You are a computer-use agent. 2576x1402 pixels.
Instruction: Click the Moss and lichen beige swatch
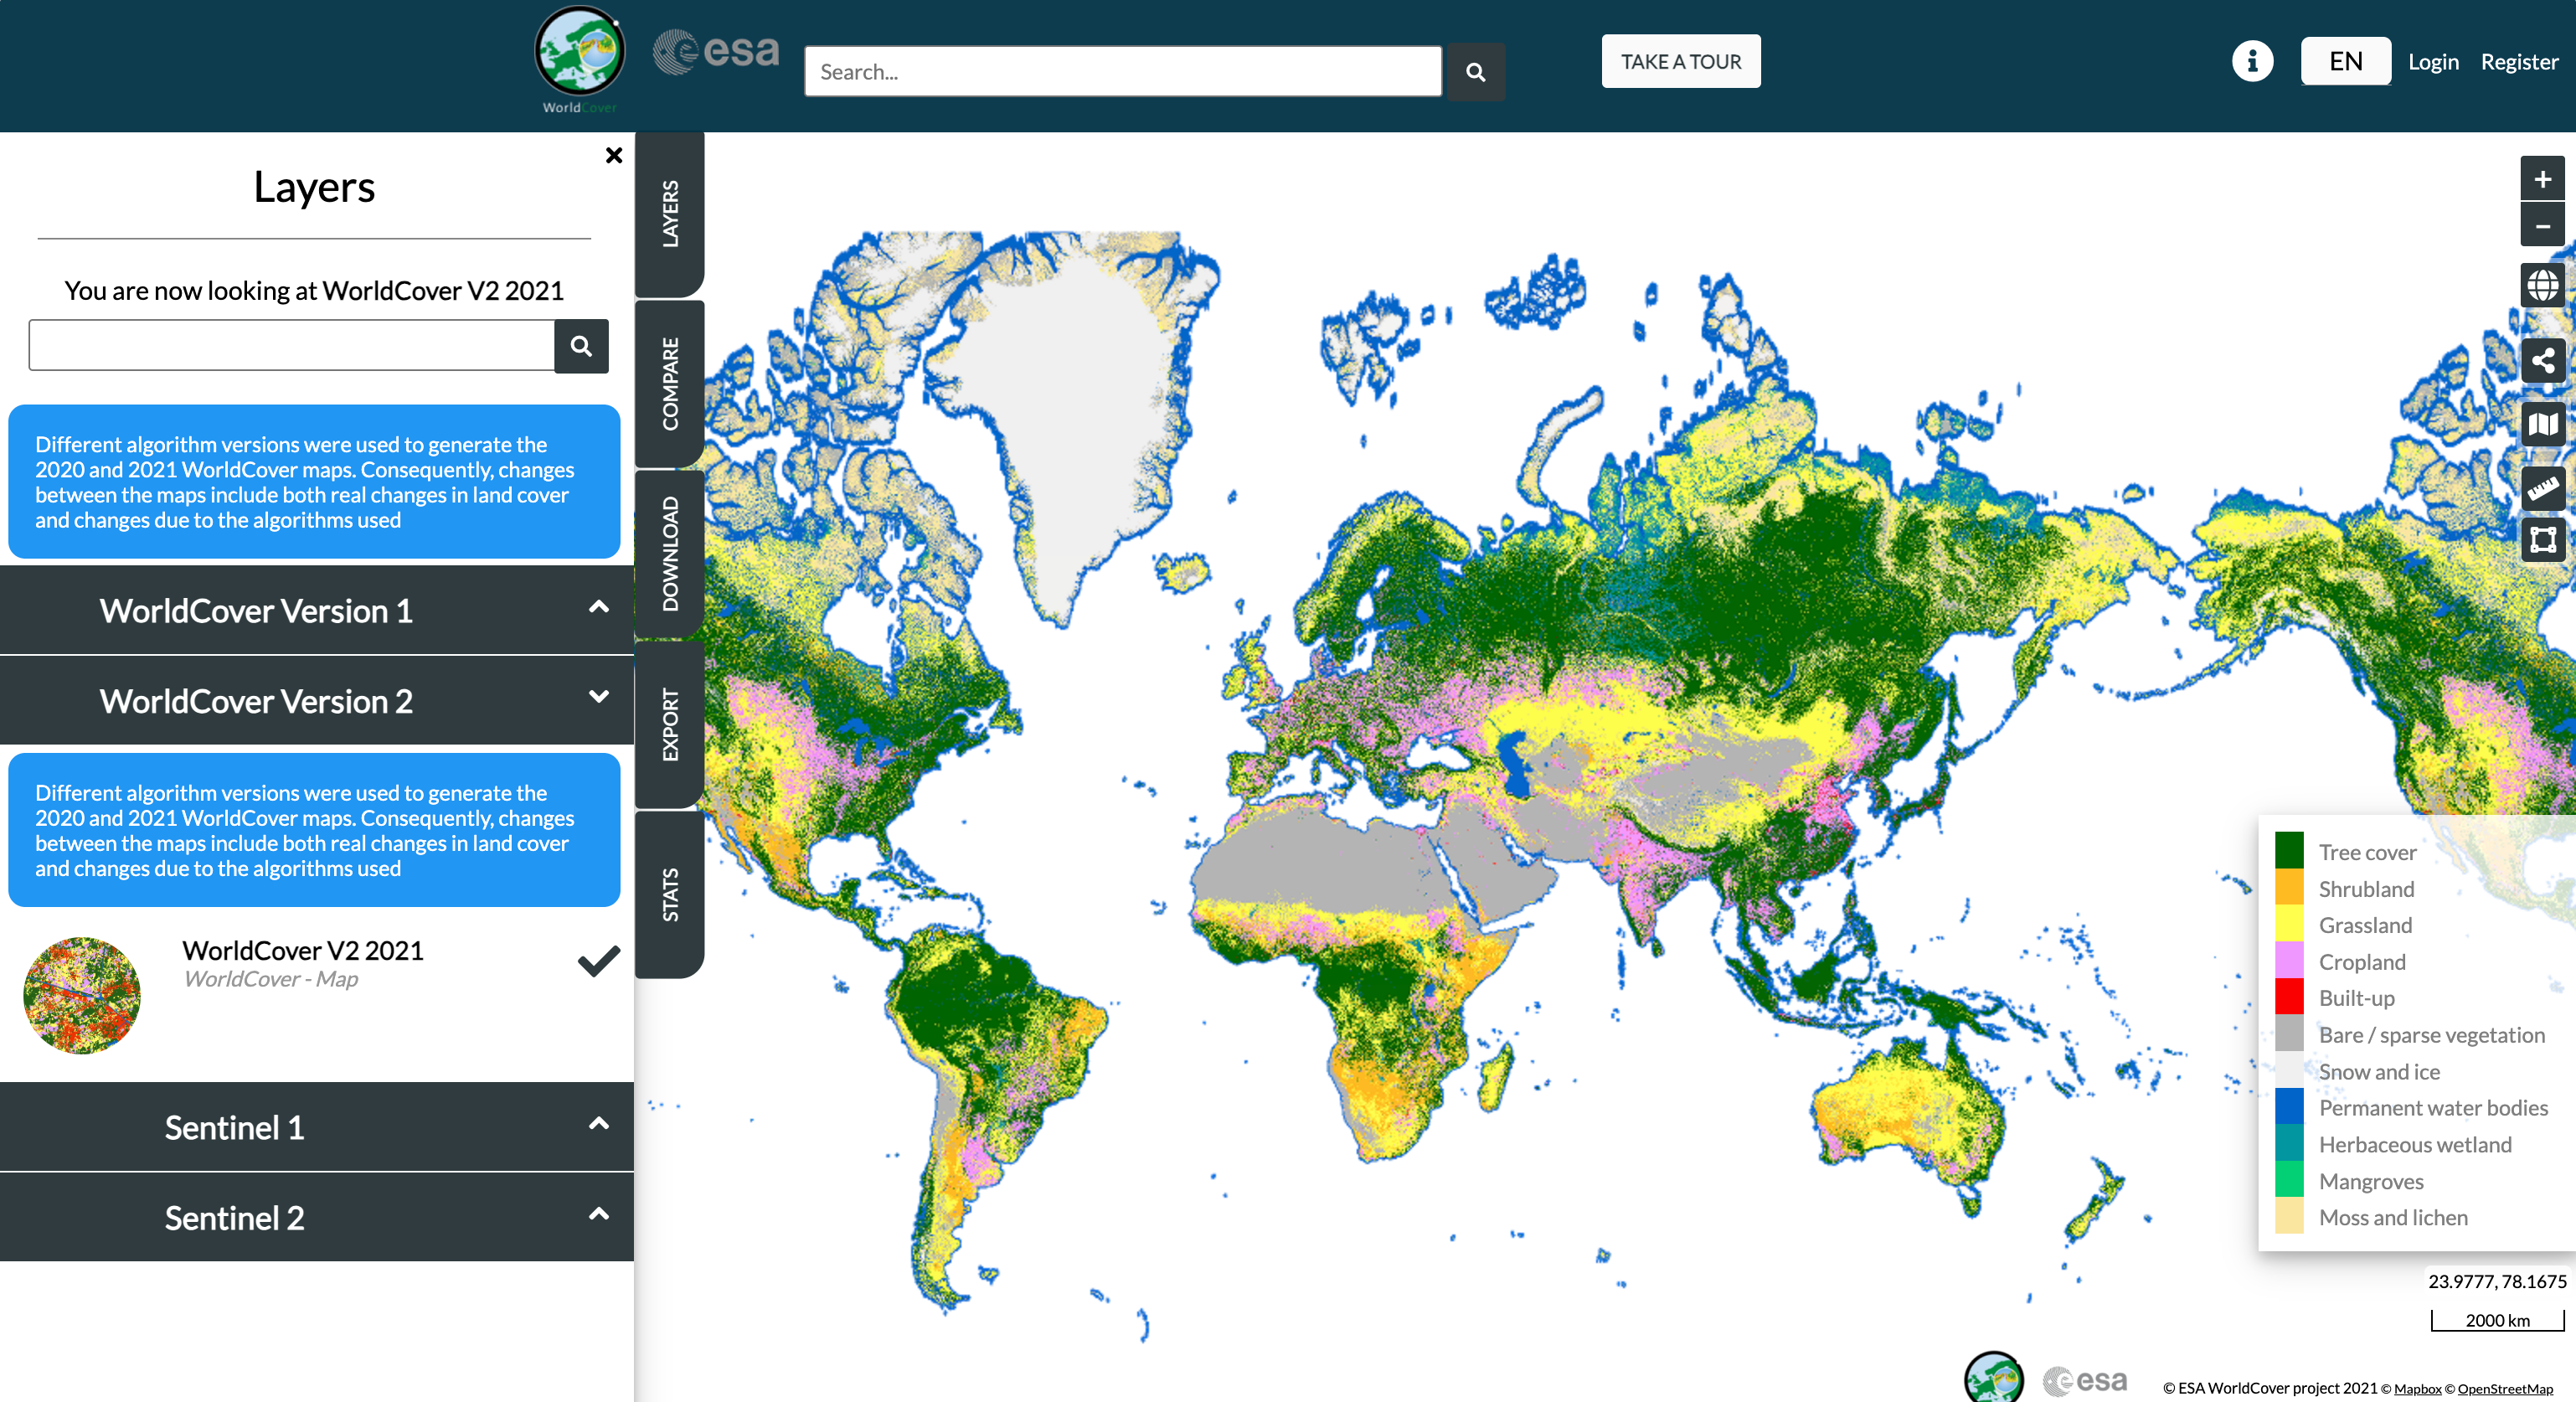(x=2289, y=1217)
